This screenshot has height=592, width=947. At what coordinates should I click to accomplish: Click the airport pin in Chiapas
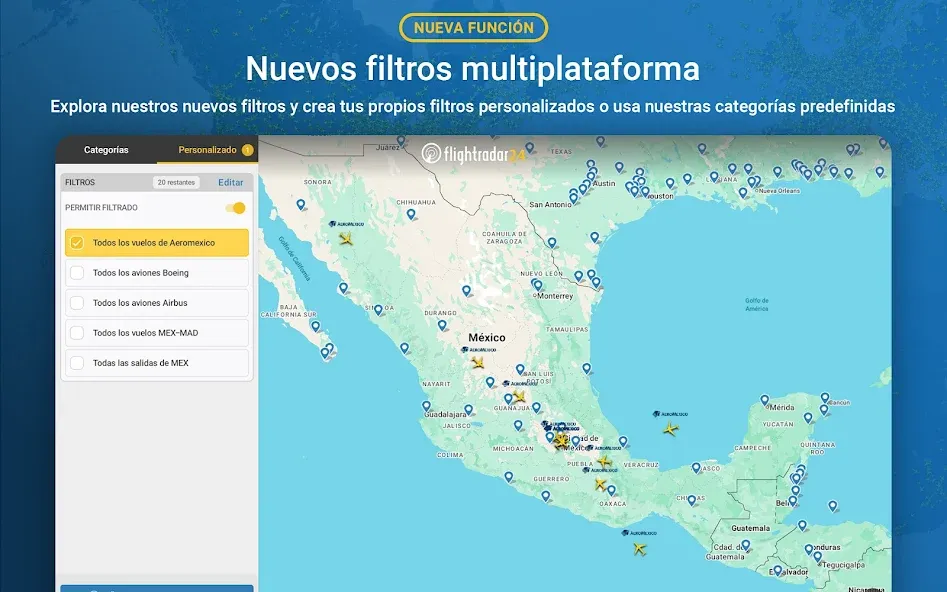click(692, 500)
